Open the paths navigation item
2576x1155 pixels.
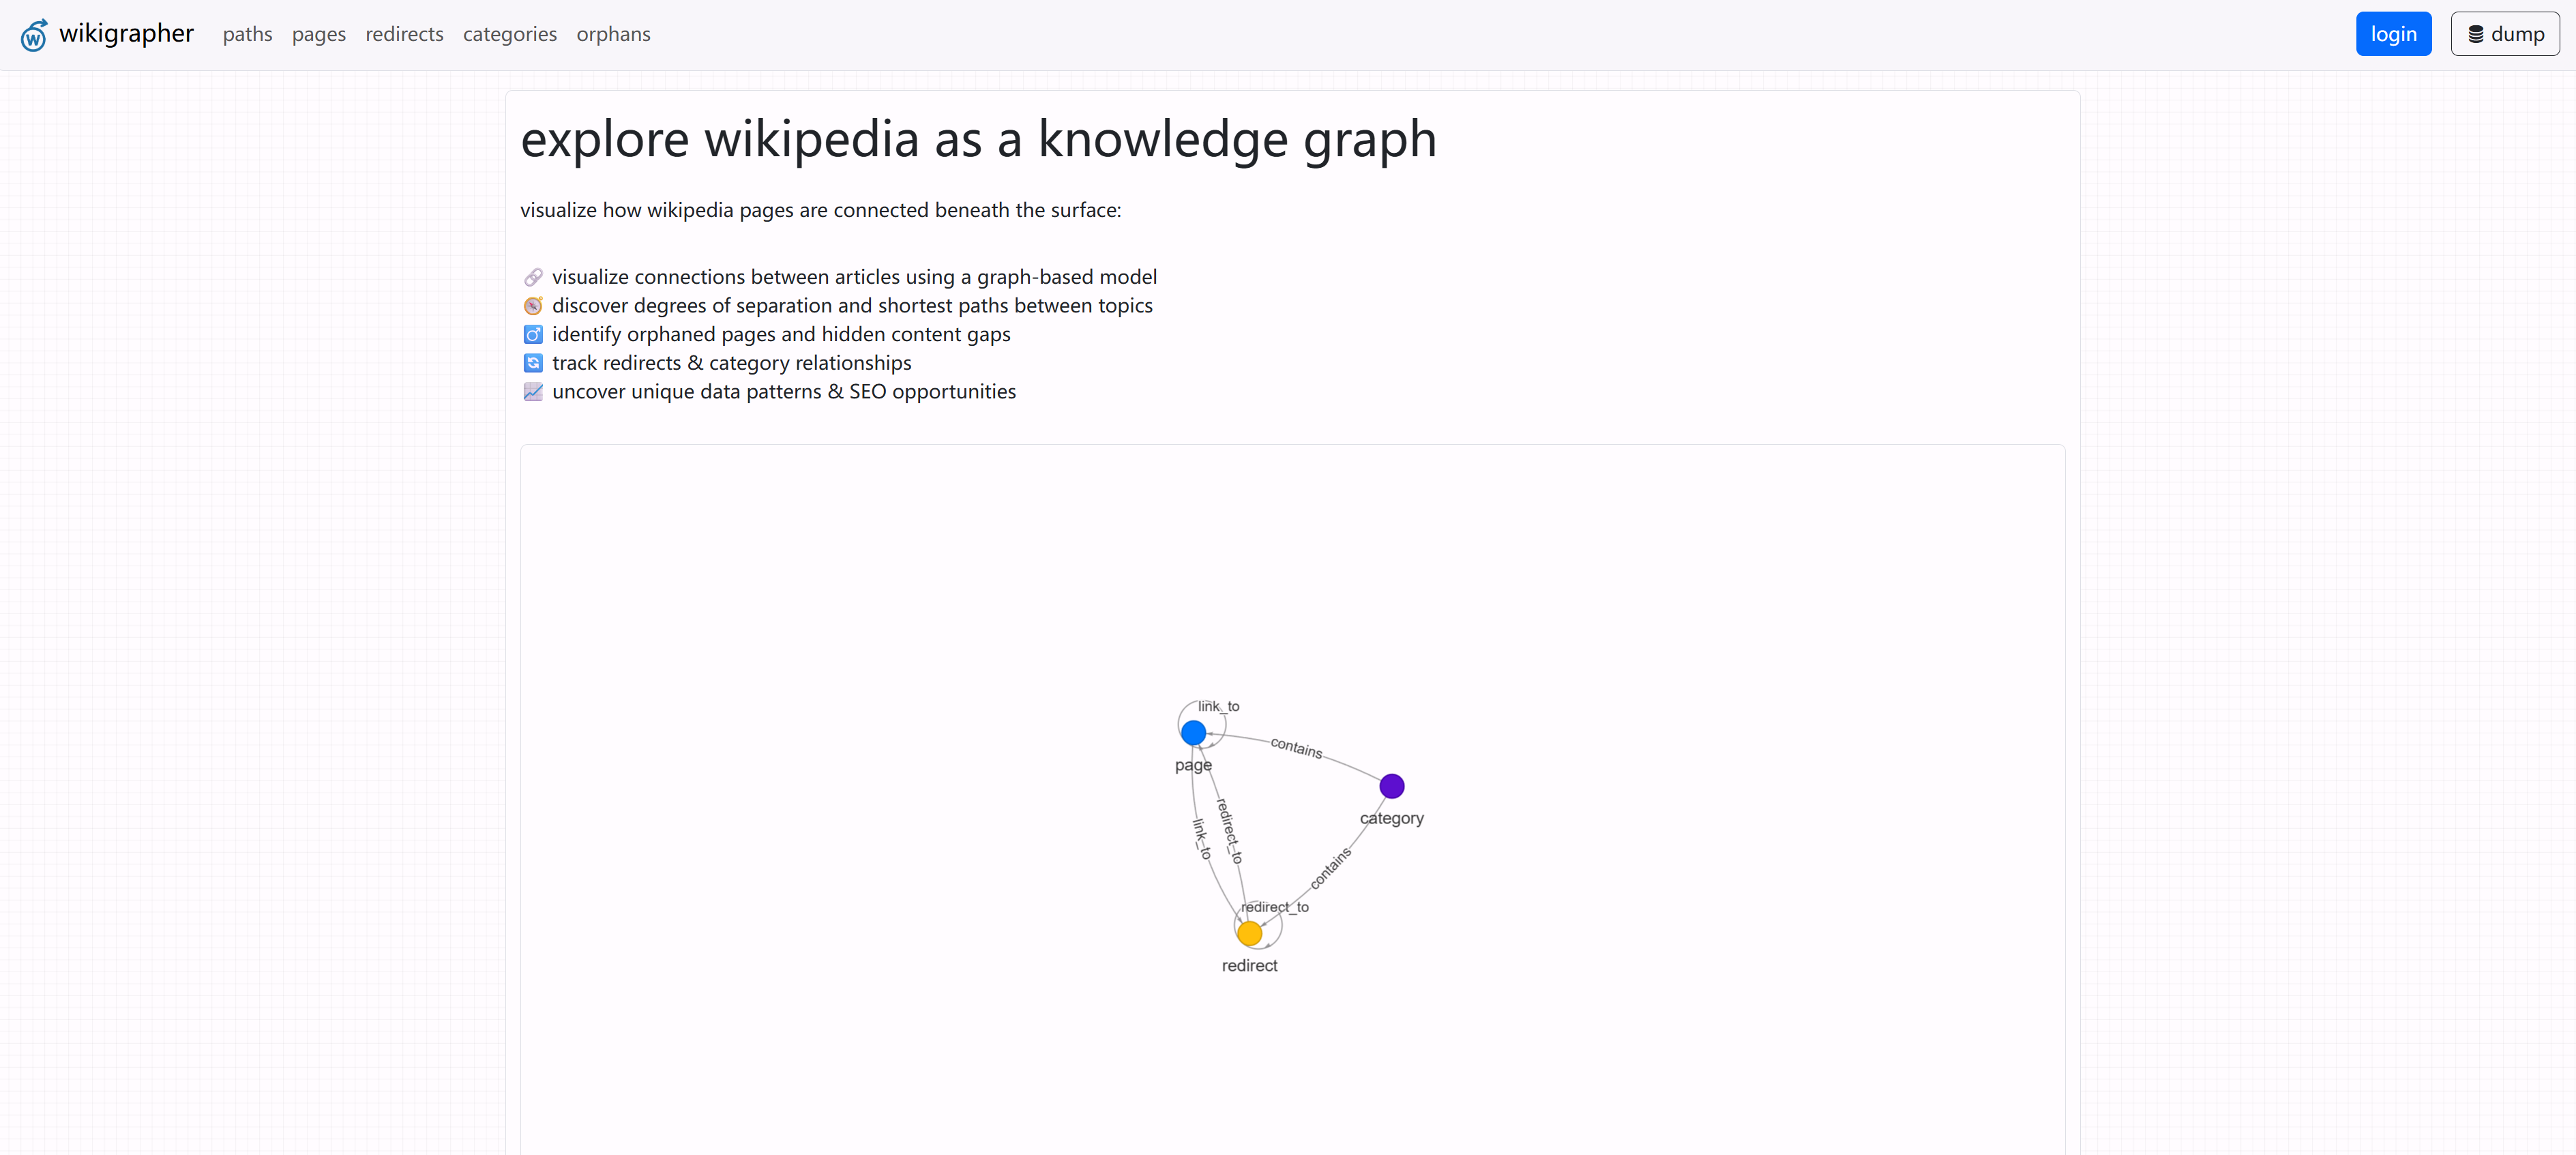[x=247, y=34]
